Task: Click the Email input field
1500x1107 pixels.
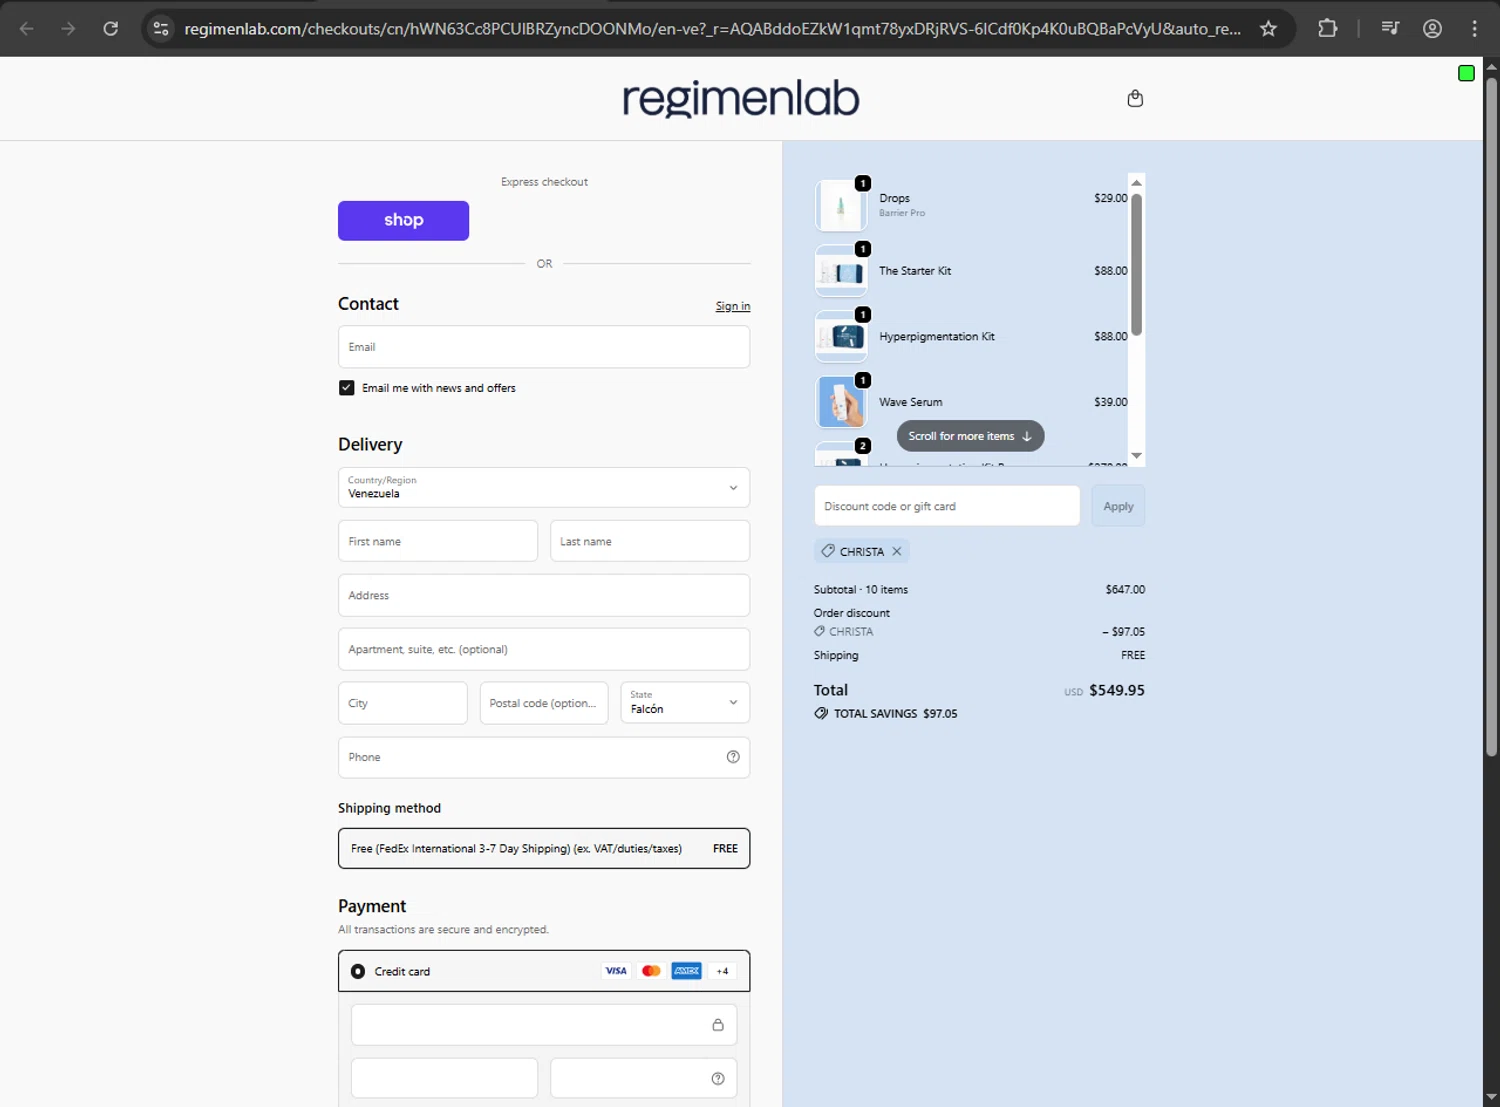Action: tap(544, 347)
